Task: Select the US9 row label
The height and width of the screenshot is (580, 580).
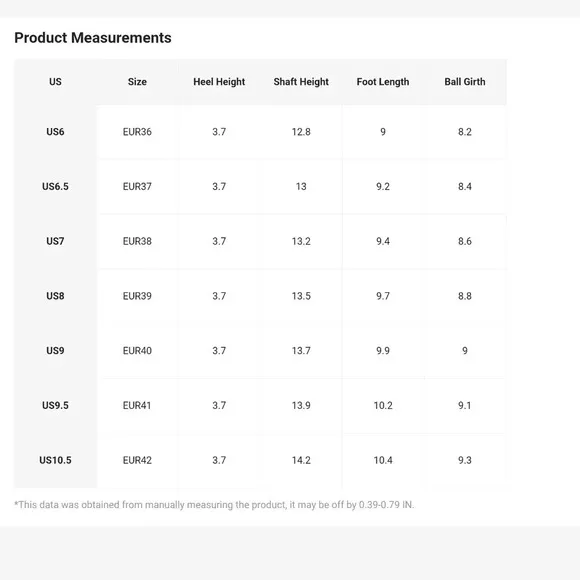Action: click(x=55, y=351)
